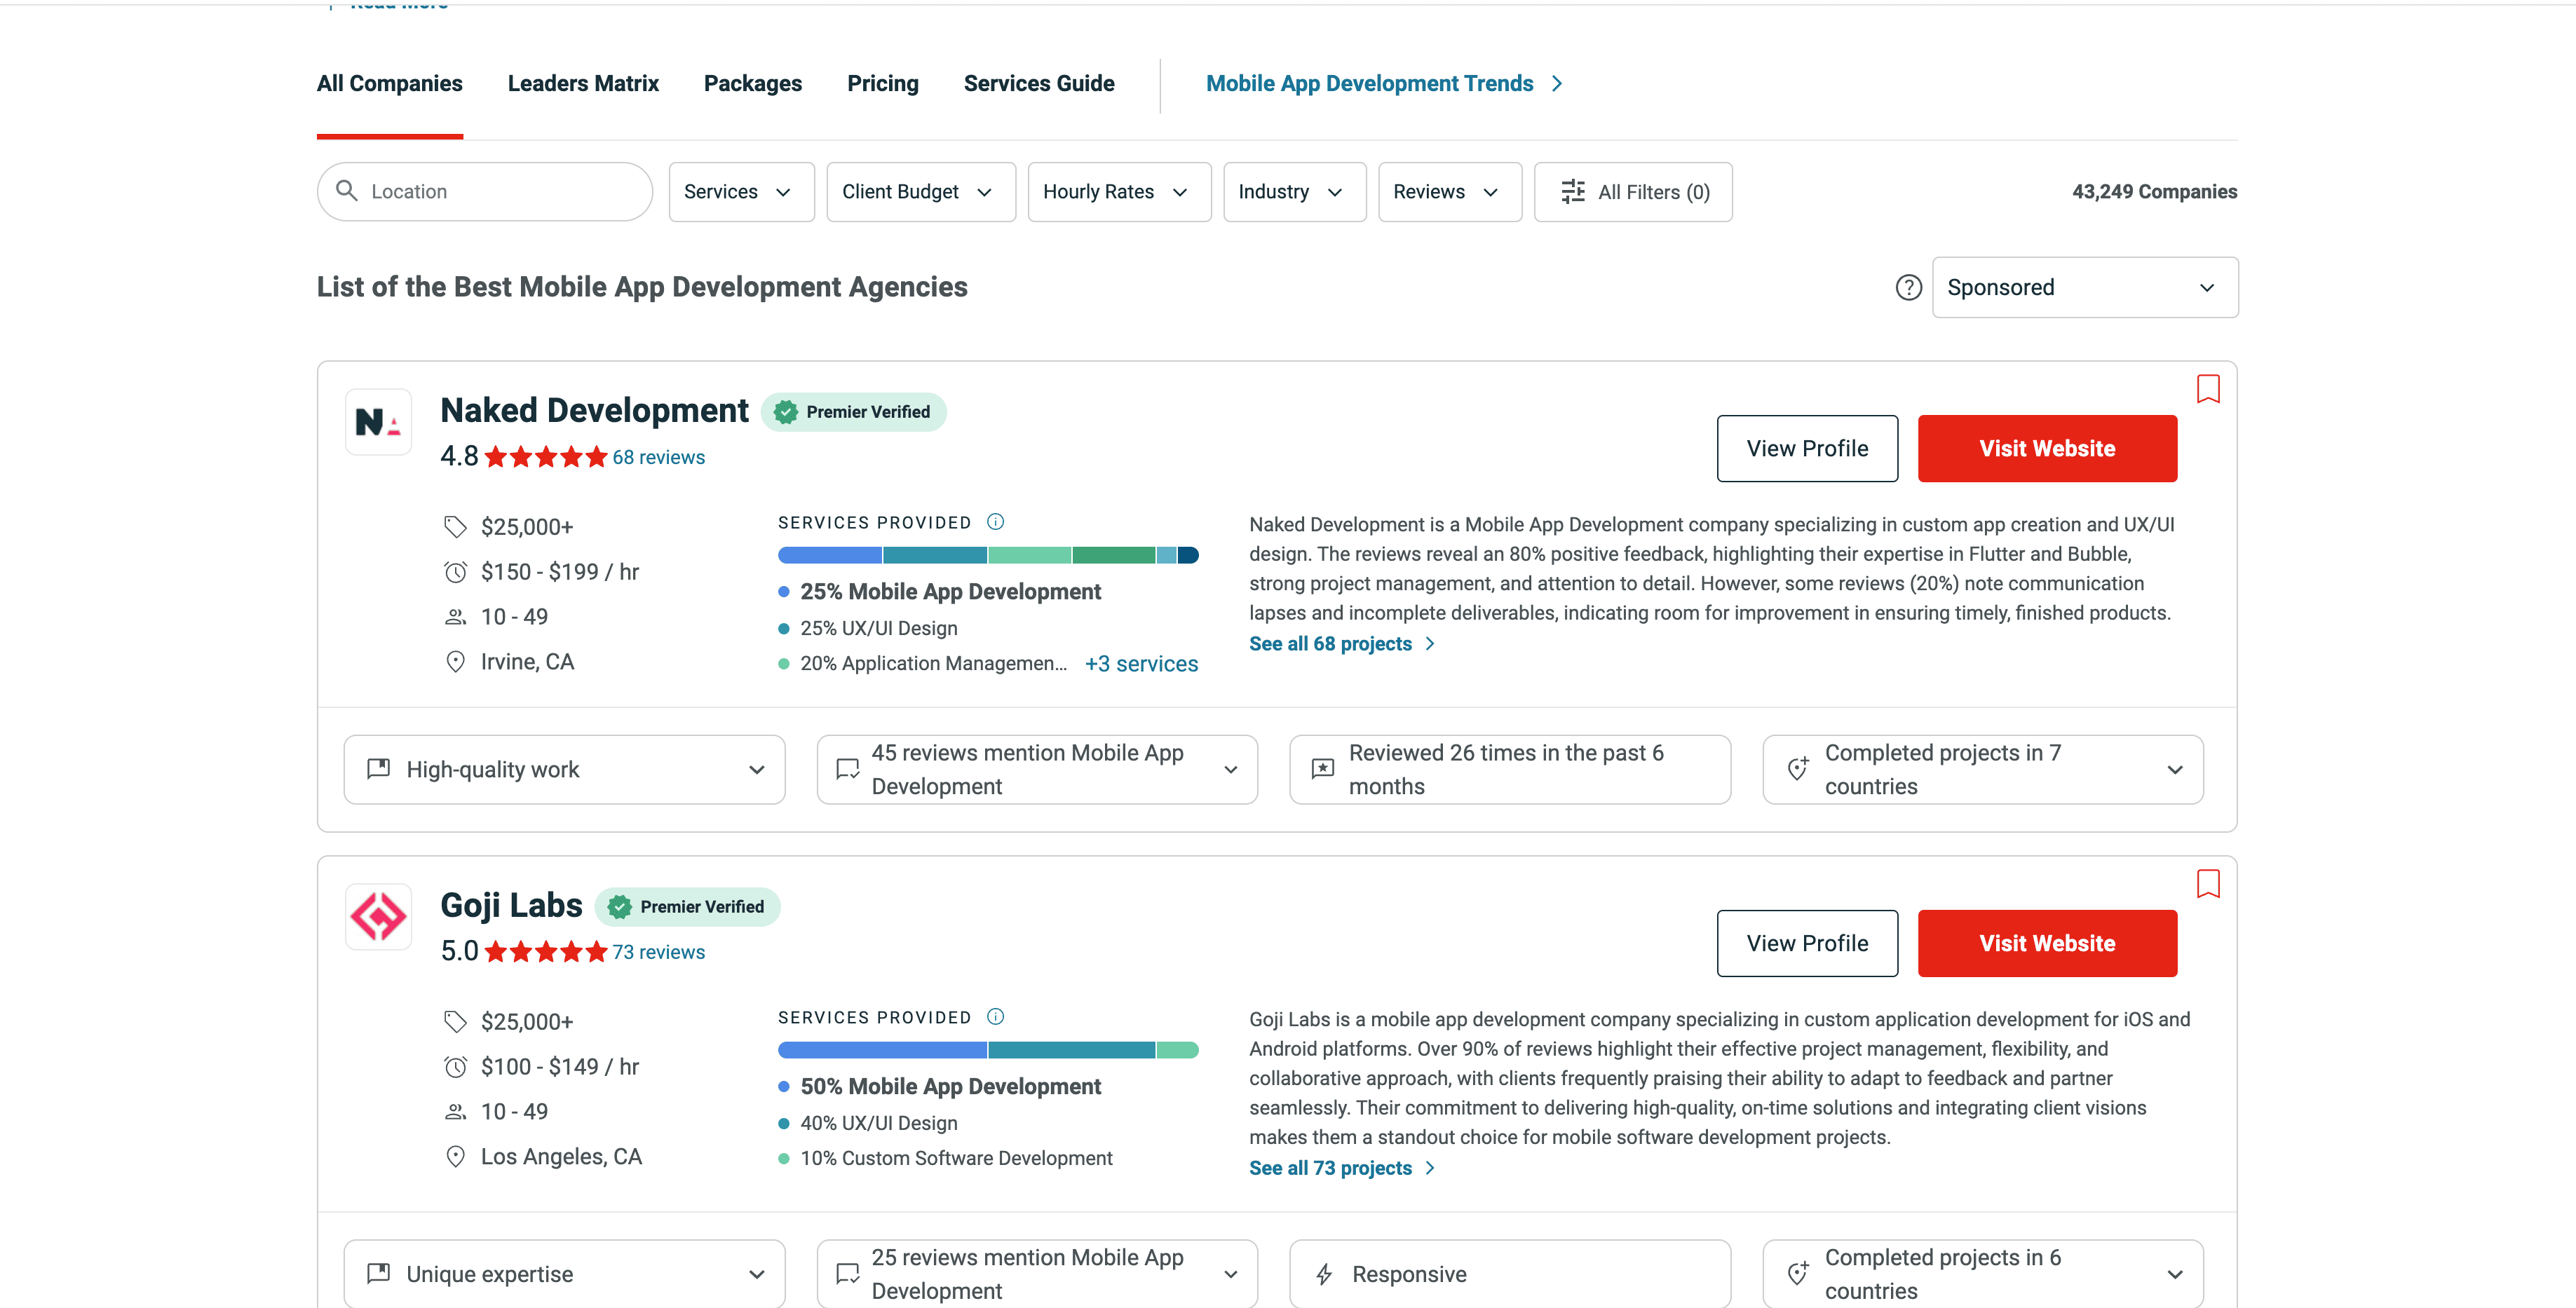Viewport: 2576px width, 1308px height.
Task: Click Premier Verified badge next to Goji Labs
Action: (688, 907)
